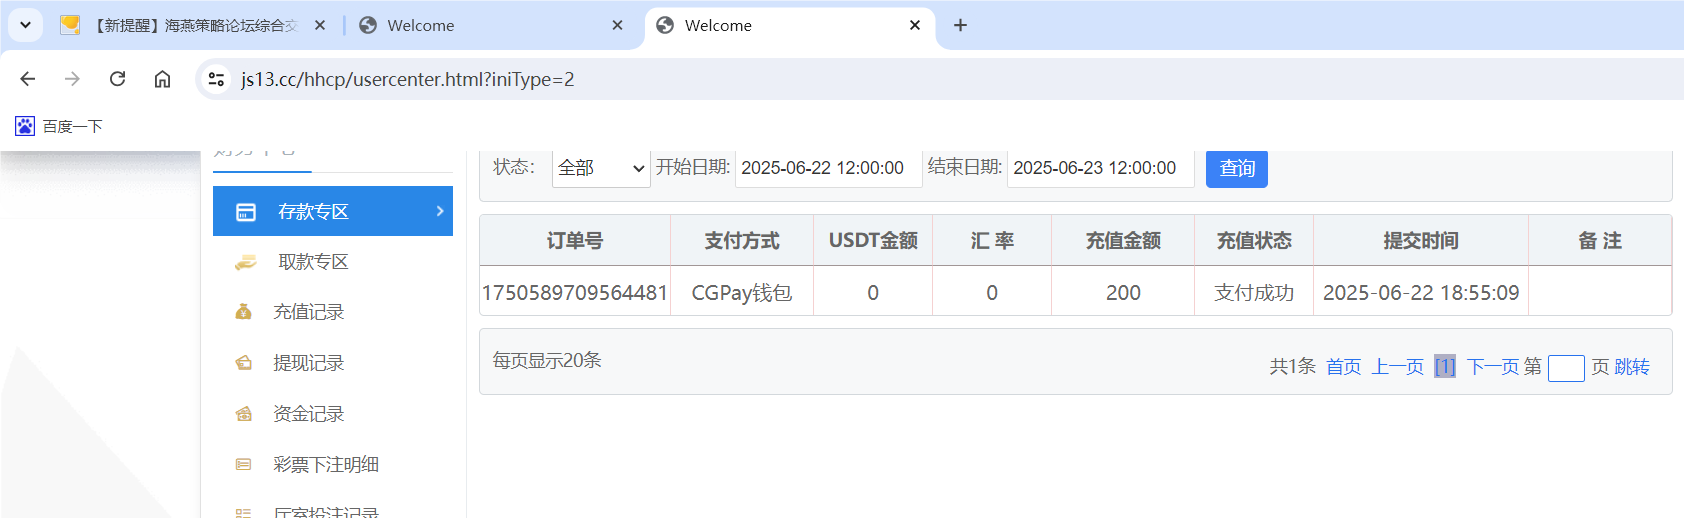
Task: Open the 百度一下 bookmark
Action: [59, 126]
